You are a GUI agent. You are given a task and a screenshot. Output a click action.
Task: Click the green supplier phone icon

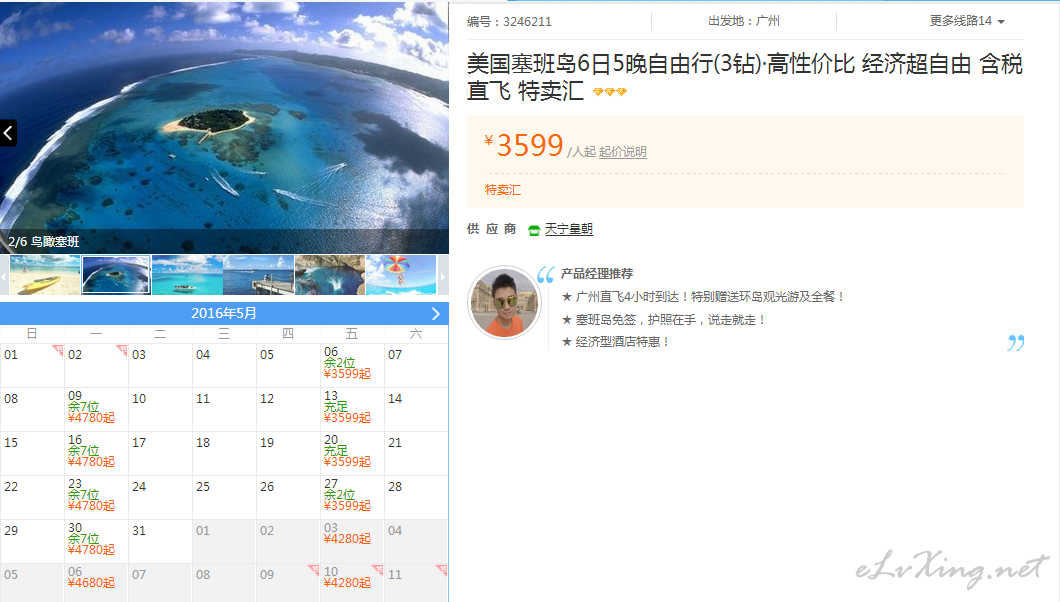[x=534, y=230]
